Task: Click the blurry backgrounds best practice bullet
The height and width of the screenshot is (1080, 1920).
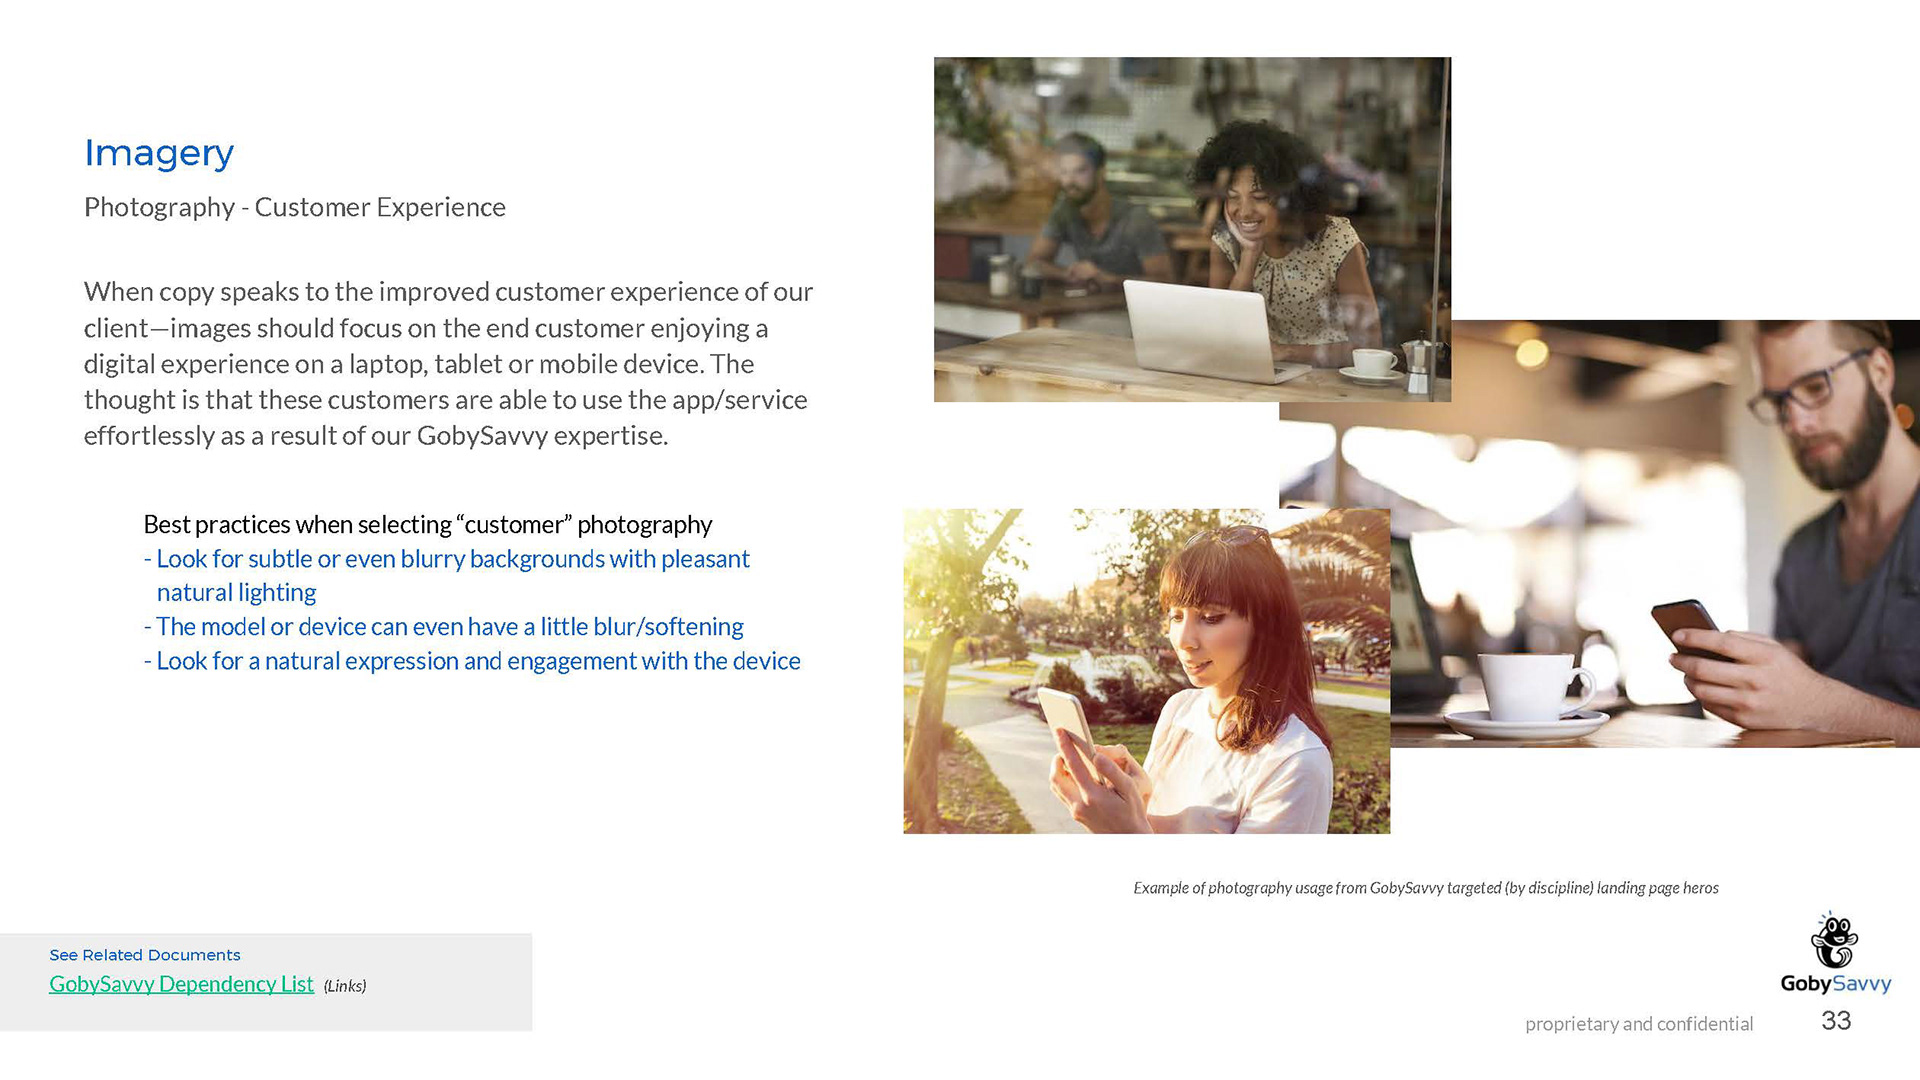Action: click(x=447, y=575)
